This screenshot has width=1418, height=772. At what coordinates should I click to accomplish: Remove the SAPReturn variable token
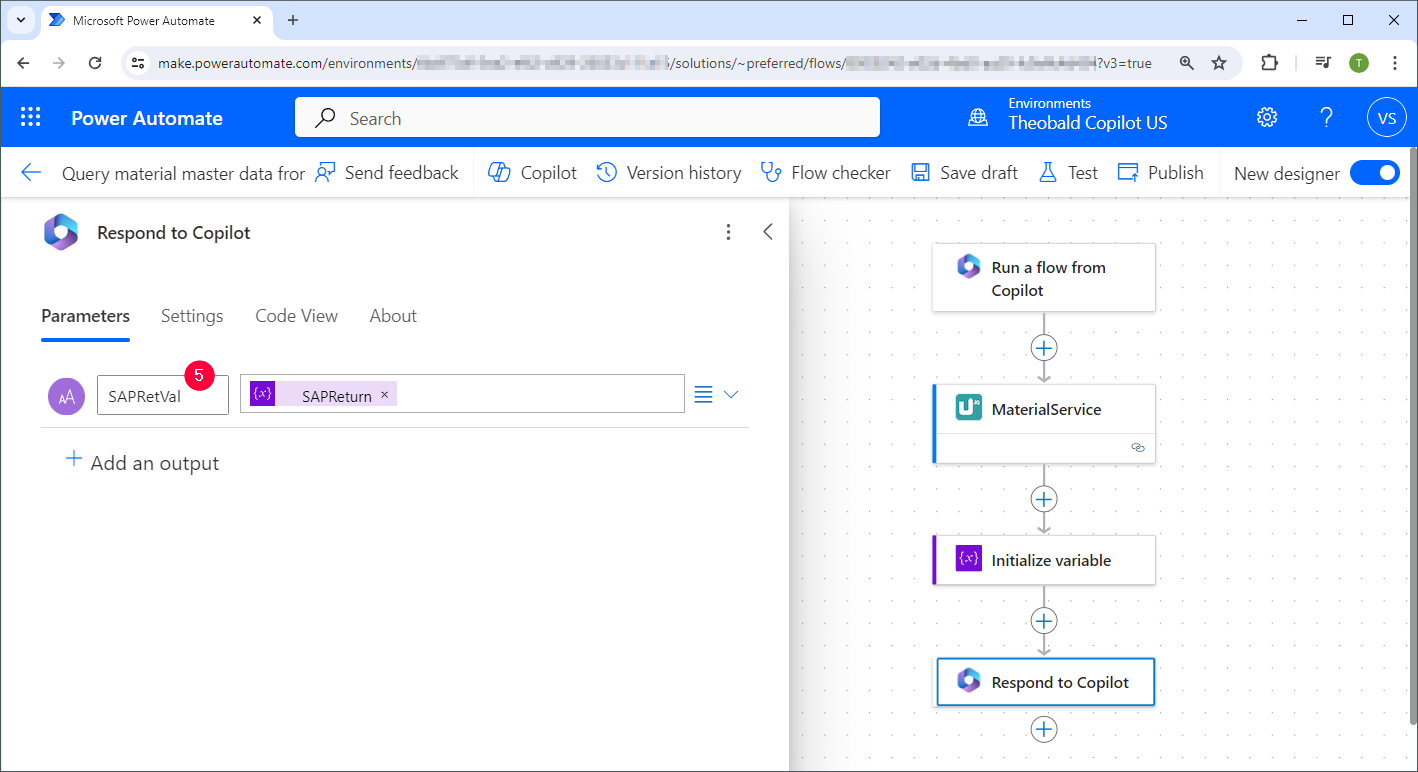[x=385, y=395]
